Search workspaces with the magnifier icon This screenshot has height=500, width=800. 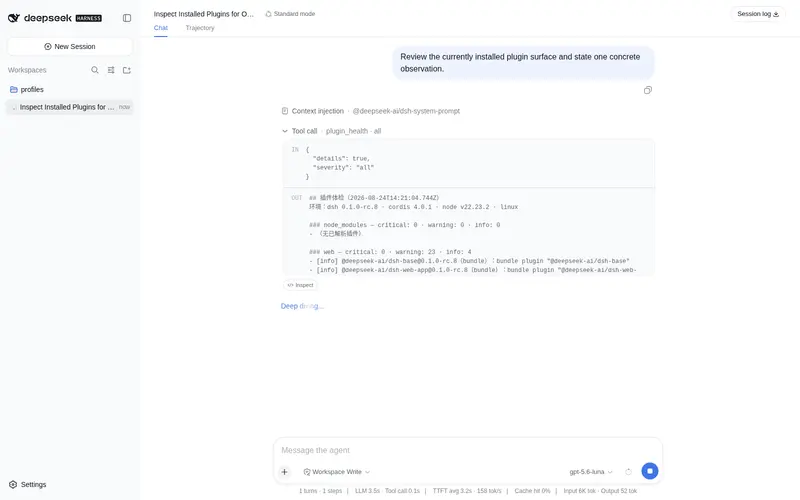click(x=95, y=70)
